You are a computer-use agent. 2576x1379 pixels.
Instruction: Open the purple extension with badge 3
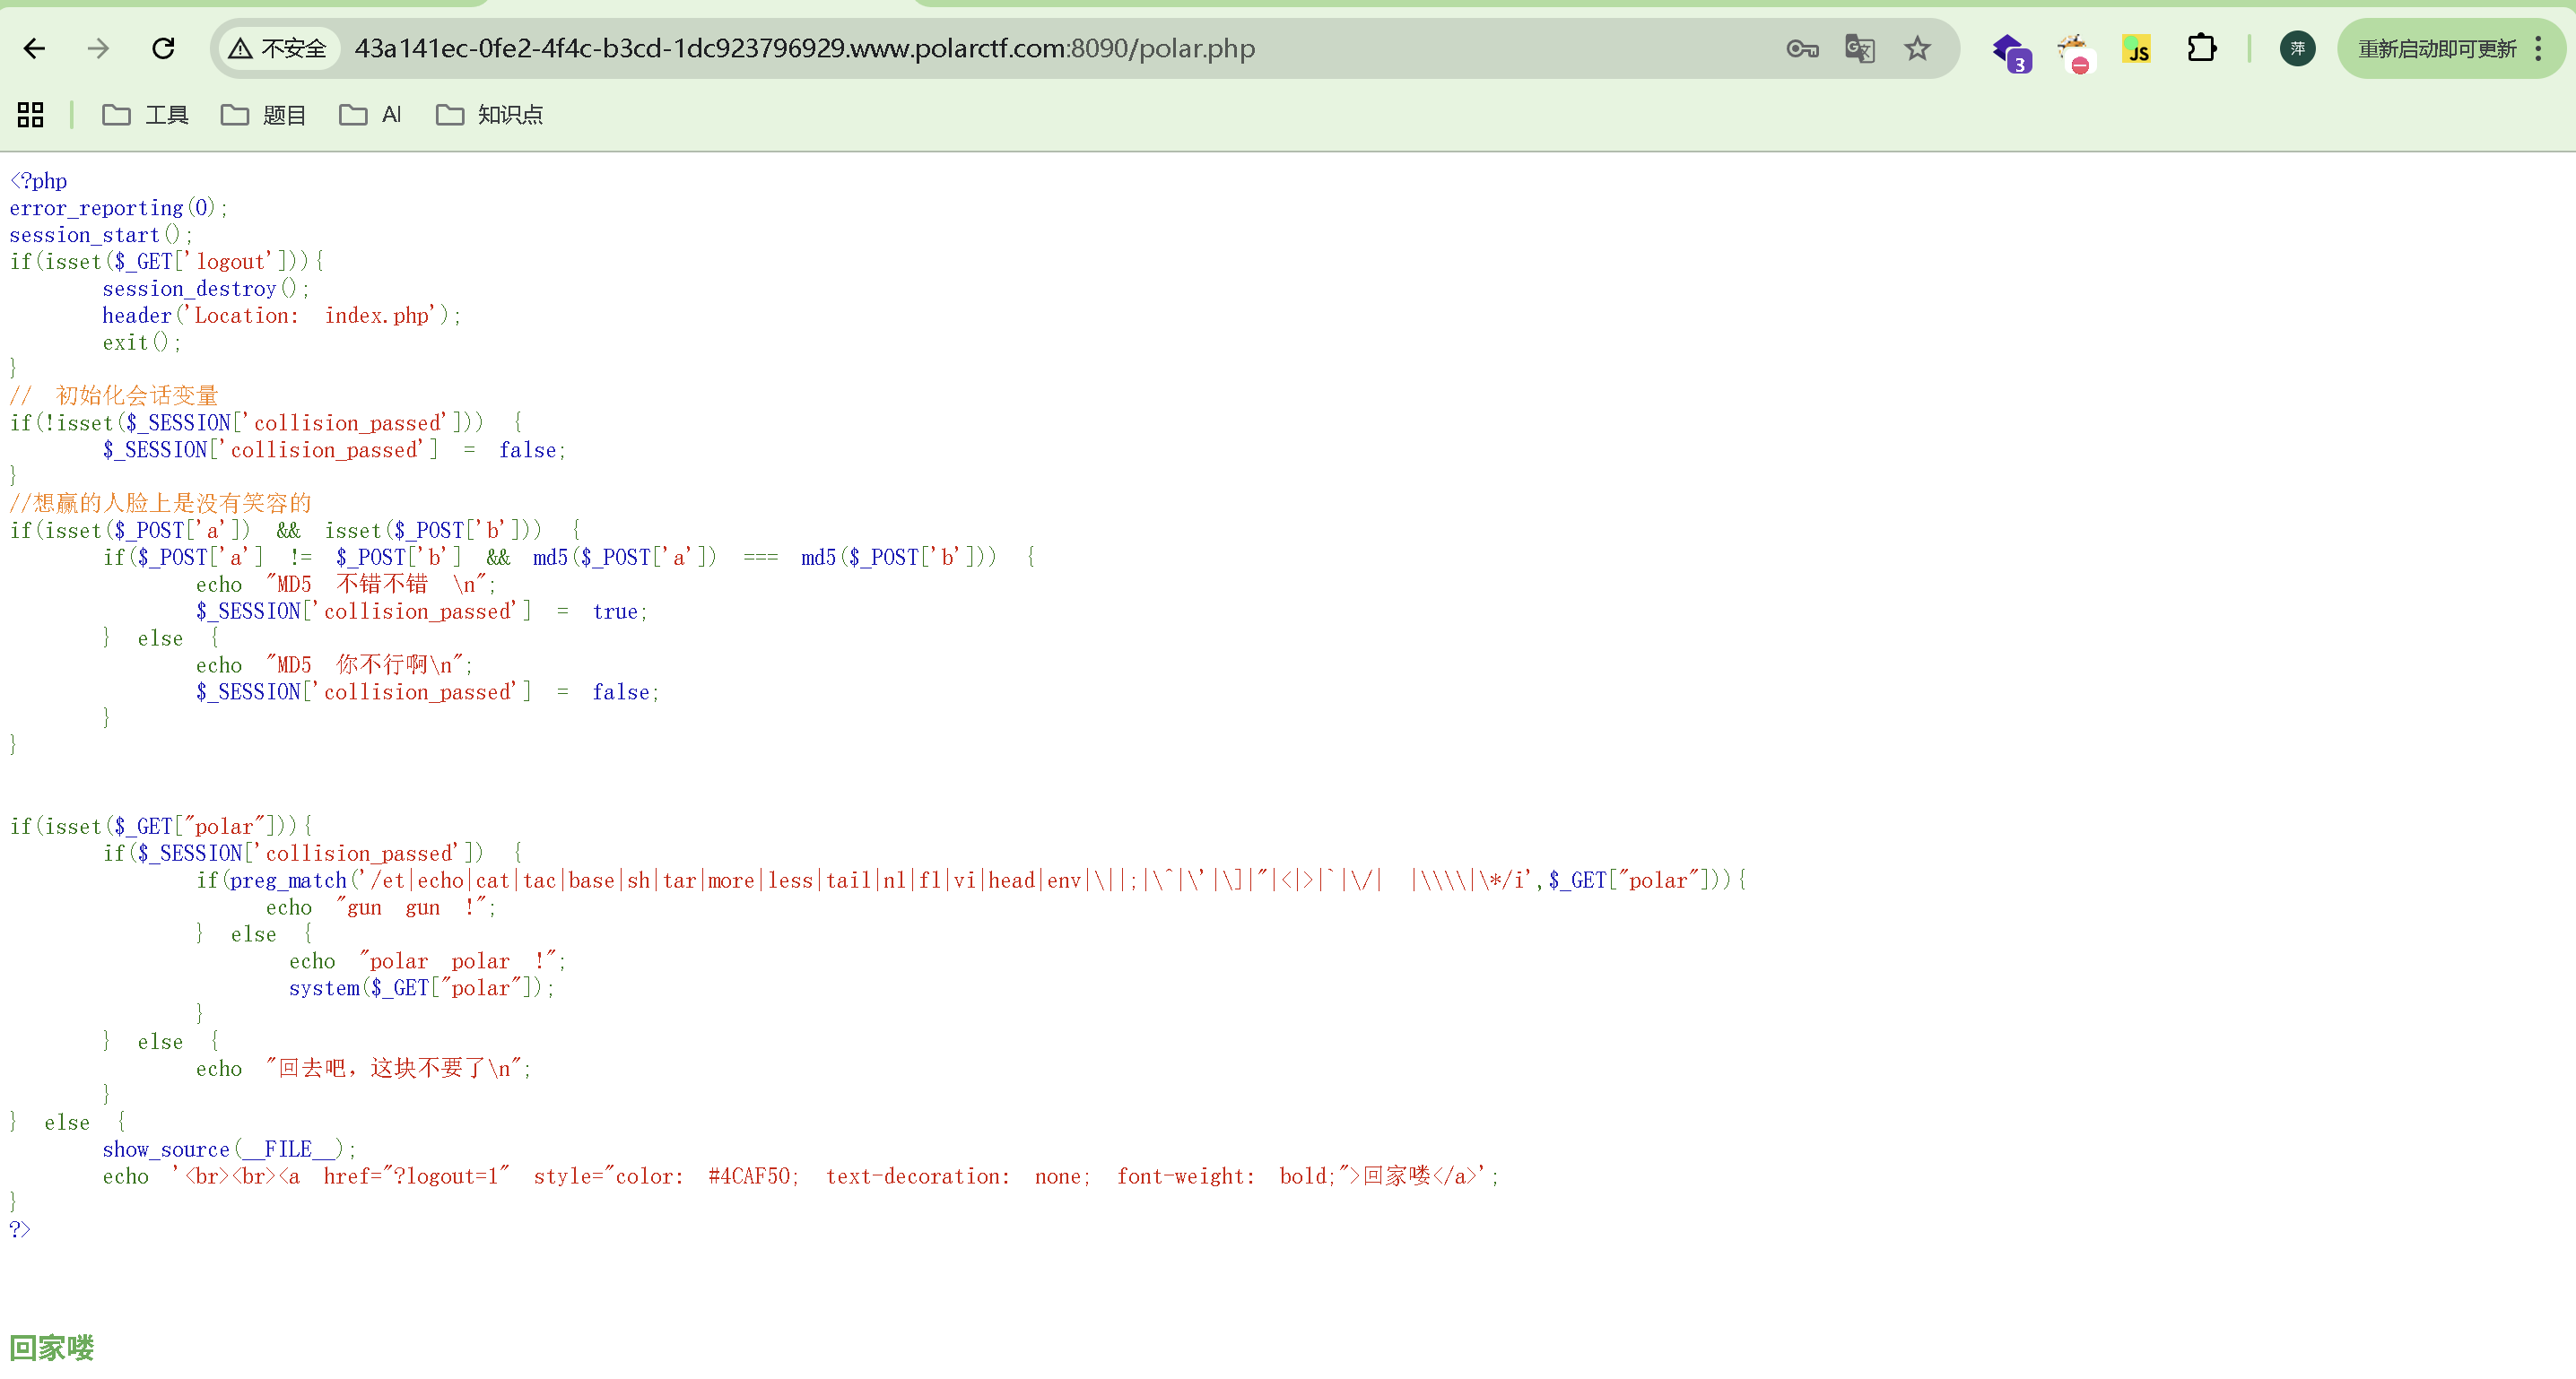click(x=2010, y=50)
